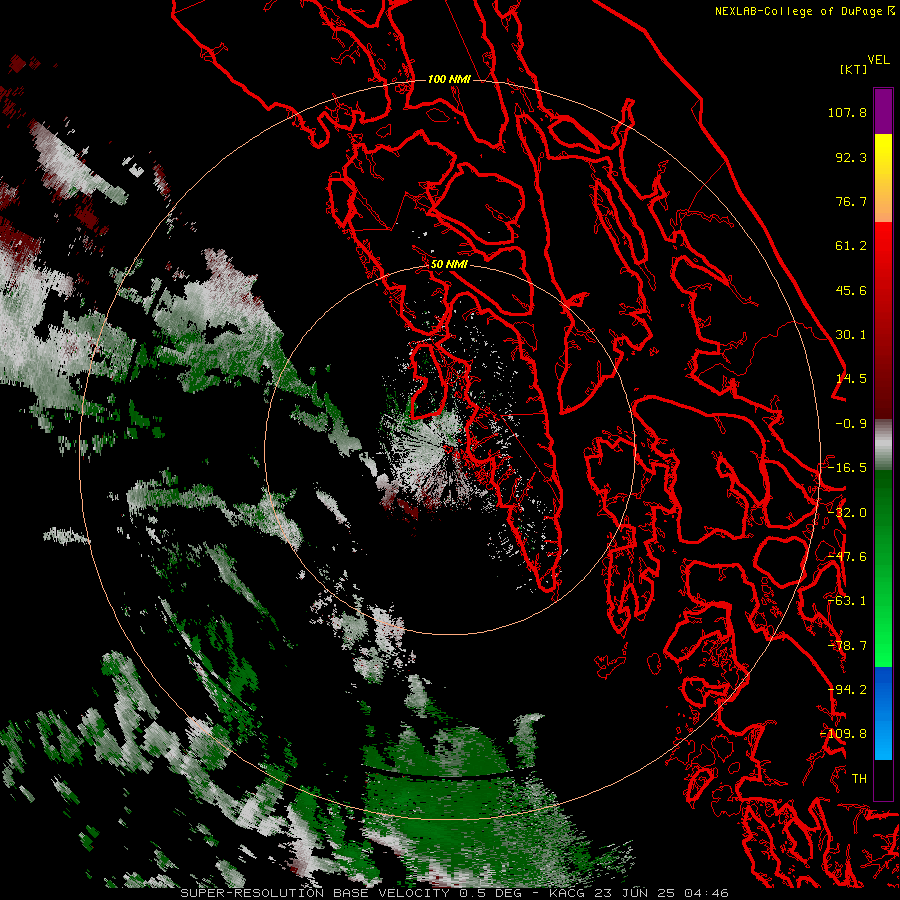This screenshot has height=900, width=900.
Task: Click the 14.5 velocity scale value
Action: (x=851, y=379)
